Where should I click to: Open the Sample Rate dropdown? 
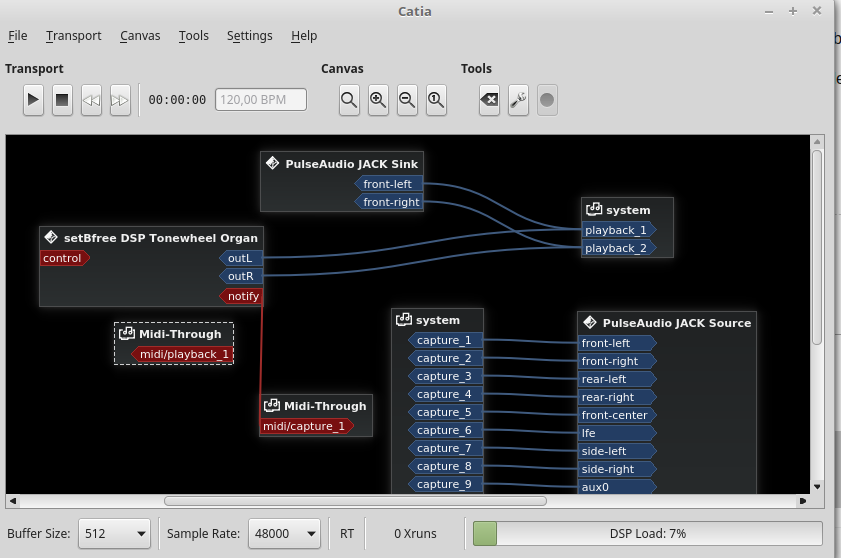[284, 533]
